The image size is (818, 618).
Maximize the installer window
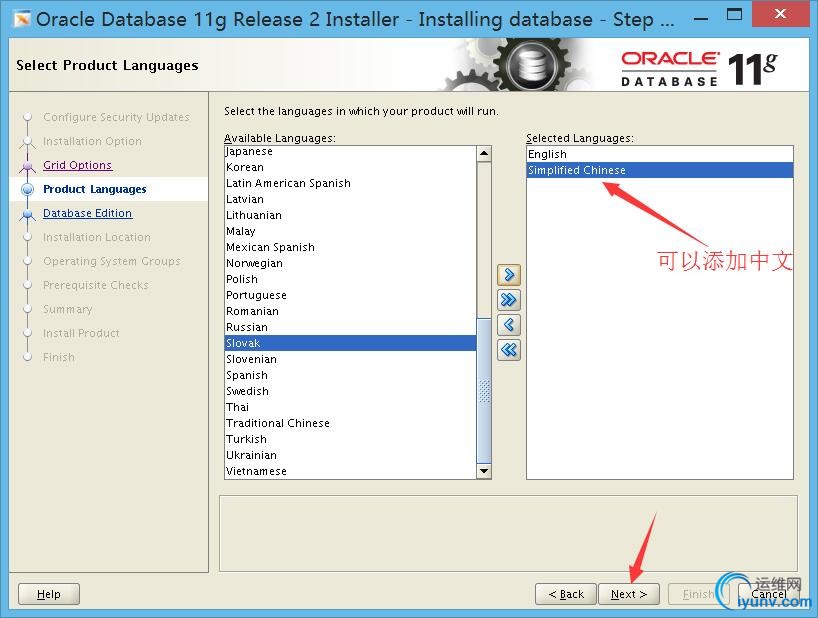click(734, 15)
